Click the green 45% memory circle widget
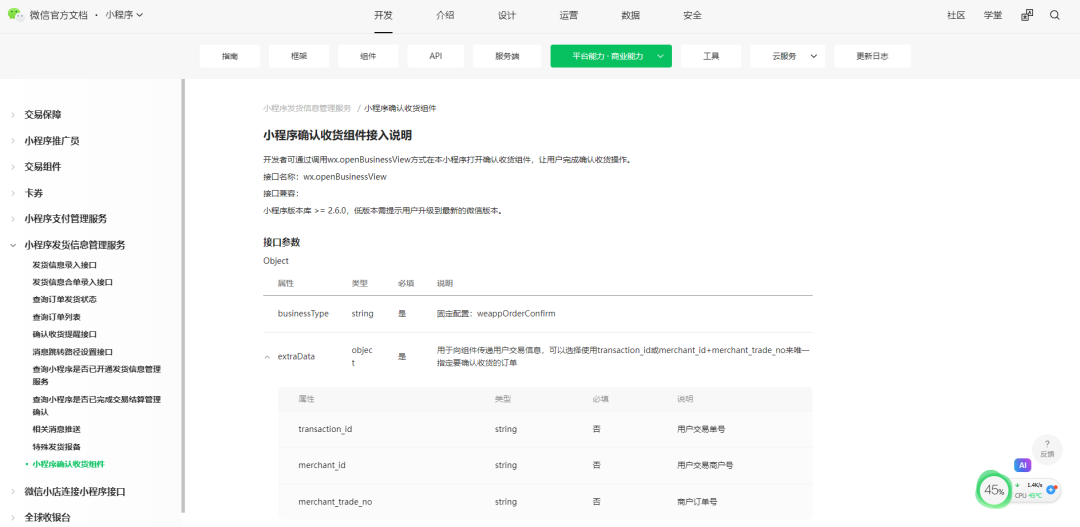The height and width of the screenshot is (527, 1080). 993,490
